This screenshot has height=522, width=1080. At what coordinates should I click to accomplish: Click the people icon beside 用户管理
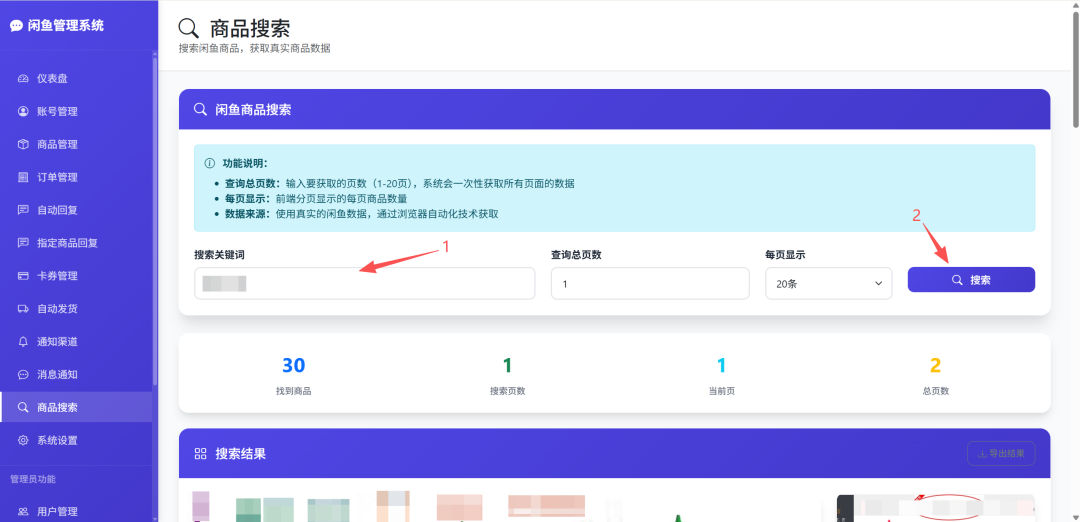23,512
